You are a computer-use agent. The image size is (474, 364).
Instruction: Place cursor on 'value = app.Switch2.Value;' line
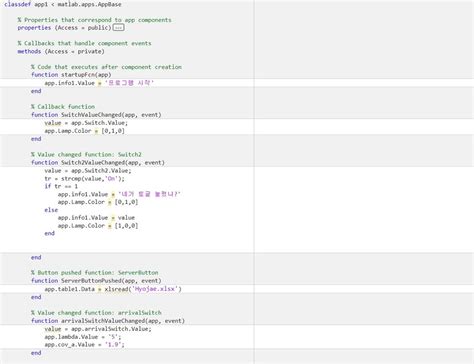pyautogui.click(x=88, y=170)
